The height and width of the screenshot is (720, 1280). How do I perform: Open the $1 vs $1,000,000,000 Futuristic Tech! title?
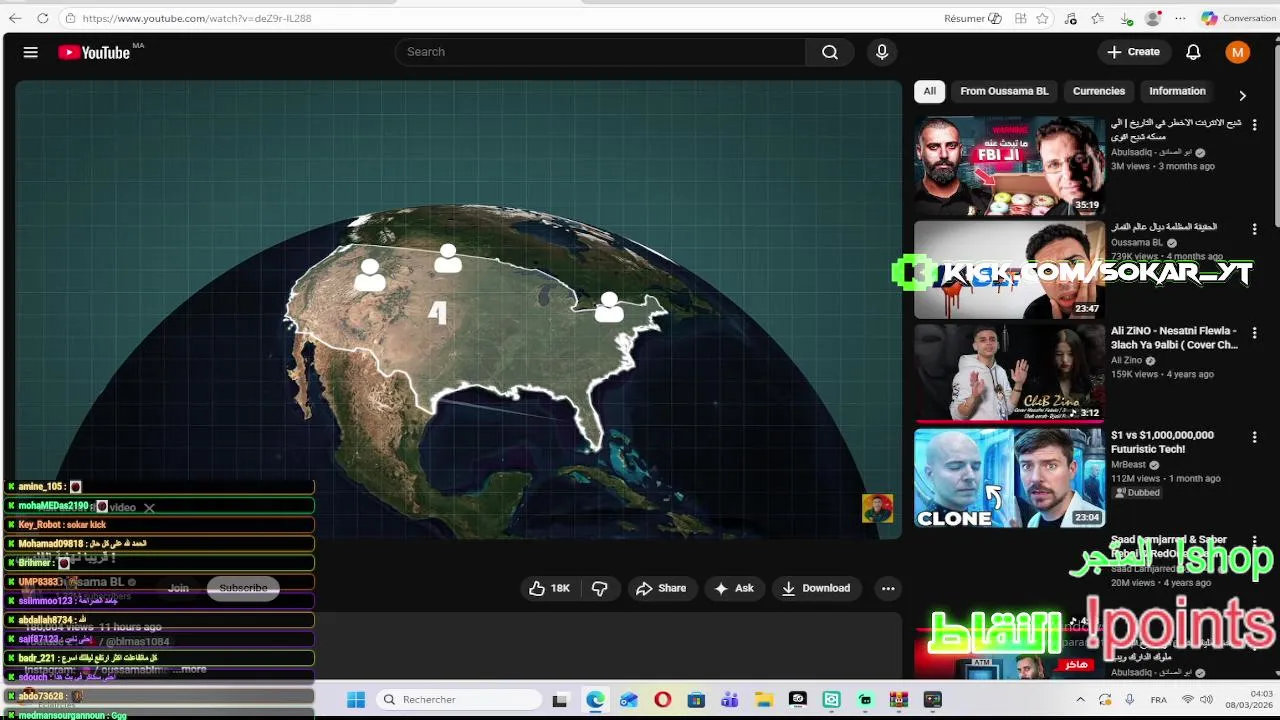pyautogui.click(x=1162, y=442)
